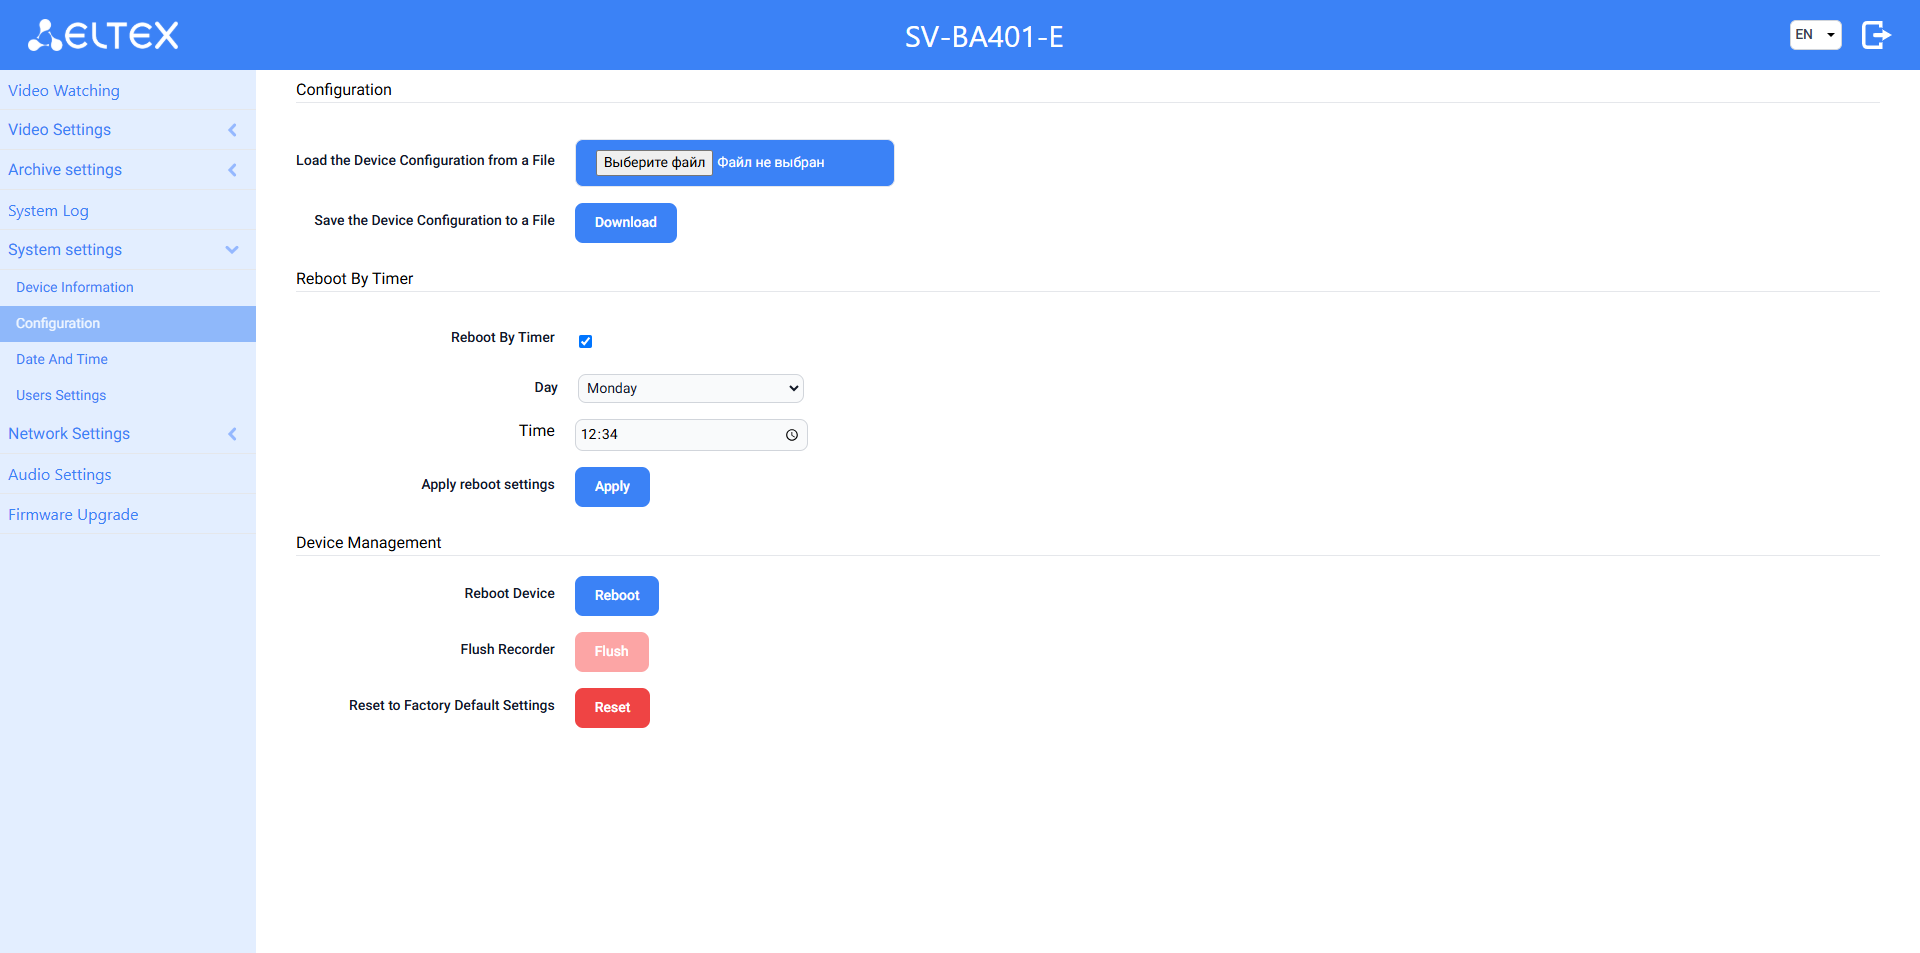
Task: Open the EN language dropdown
Action: [x=1815, y=35]
